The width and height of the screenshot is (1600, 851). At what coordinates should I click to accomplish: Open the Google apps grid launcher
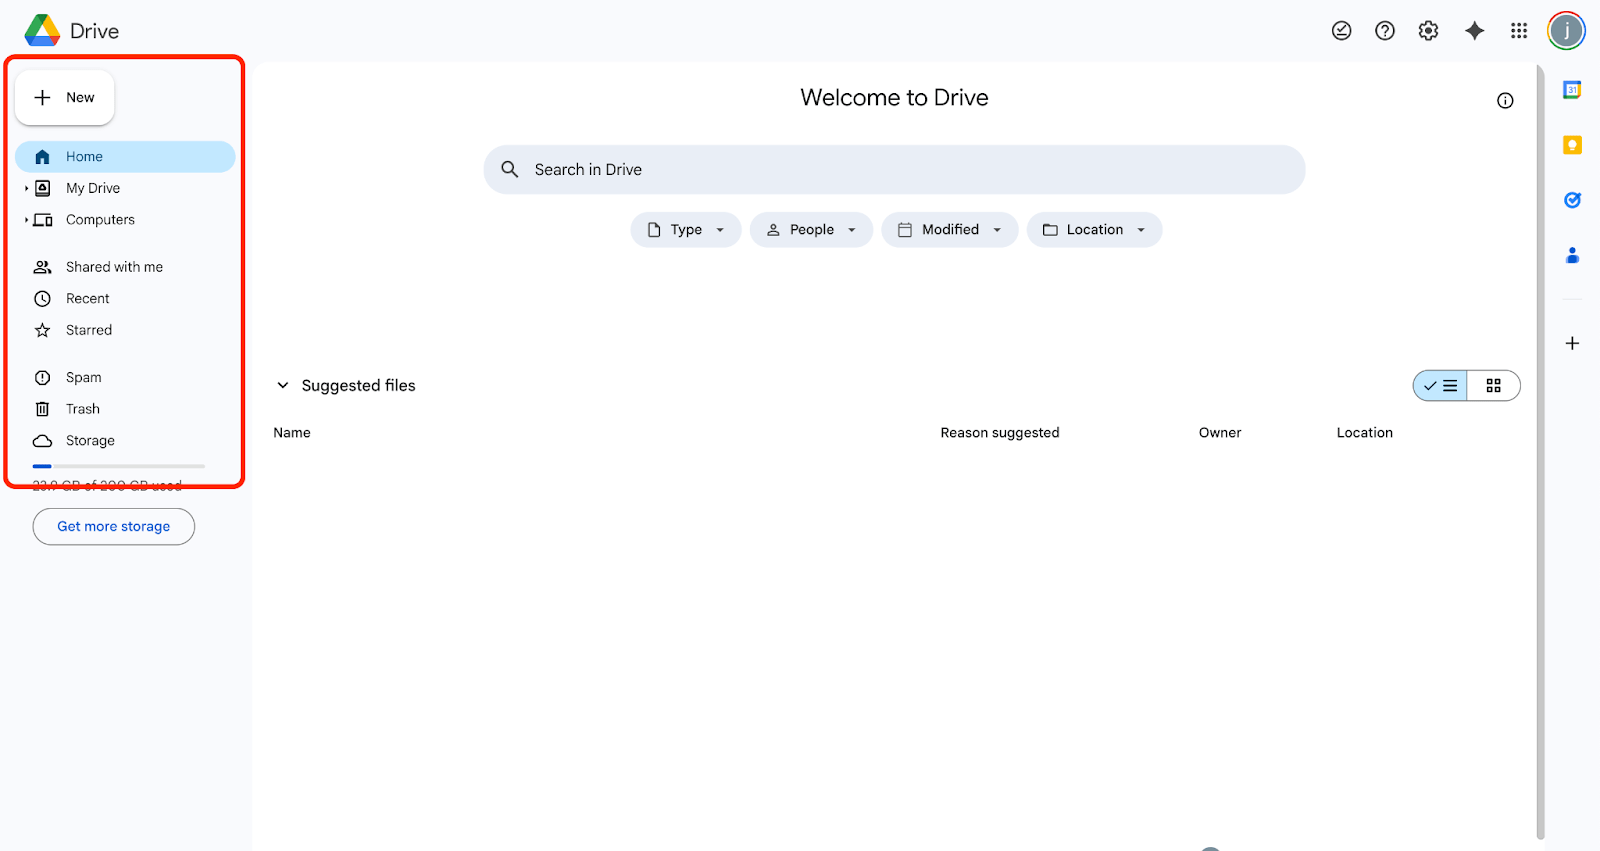(x=1519, y=31)
